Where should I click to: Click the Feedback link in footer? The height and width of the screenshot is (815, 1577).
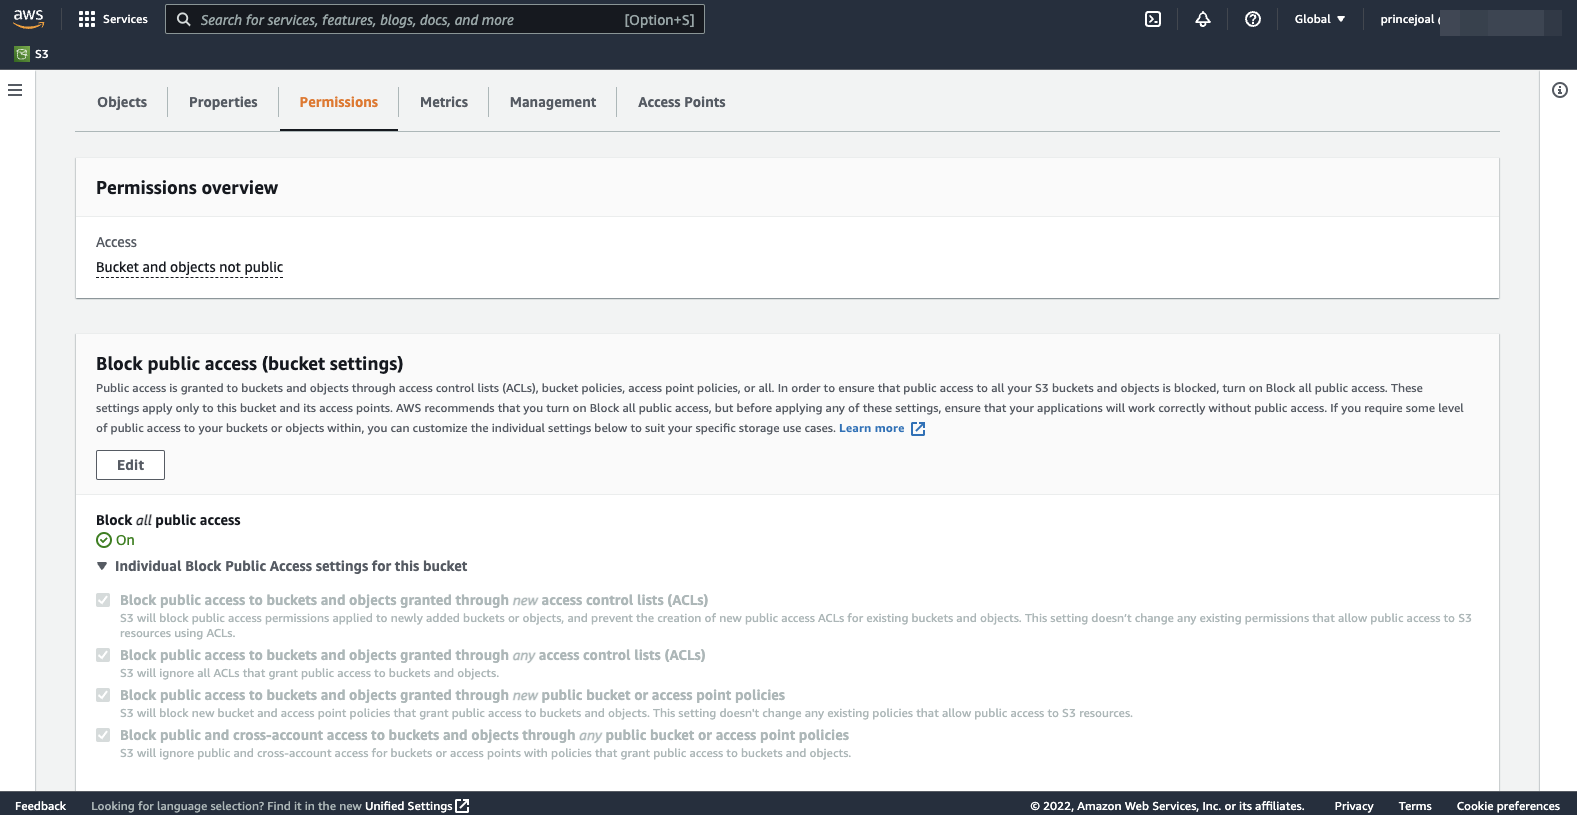tap(41, 806)
